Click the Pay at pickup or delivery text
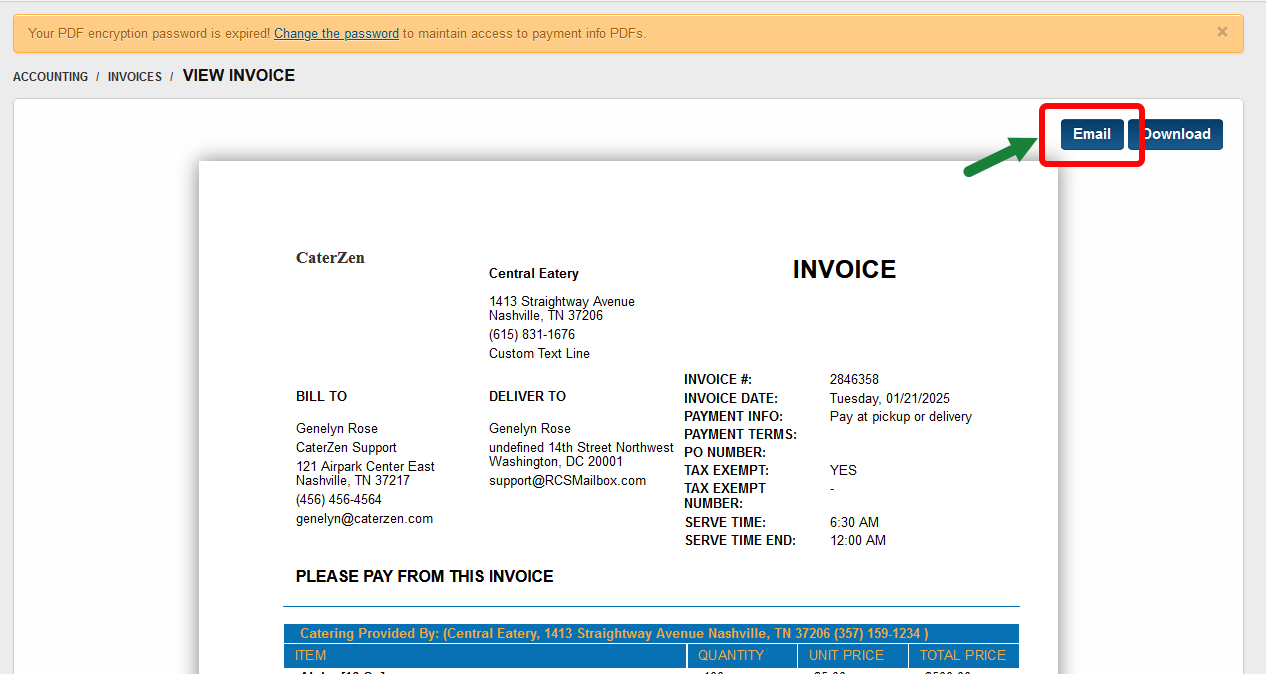1266x674 pixels. [901, 416]
